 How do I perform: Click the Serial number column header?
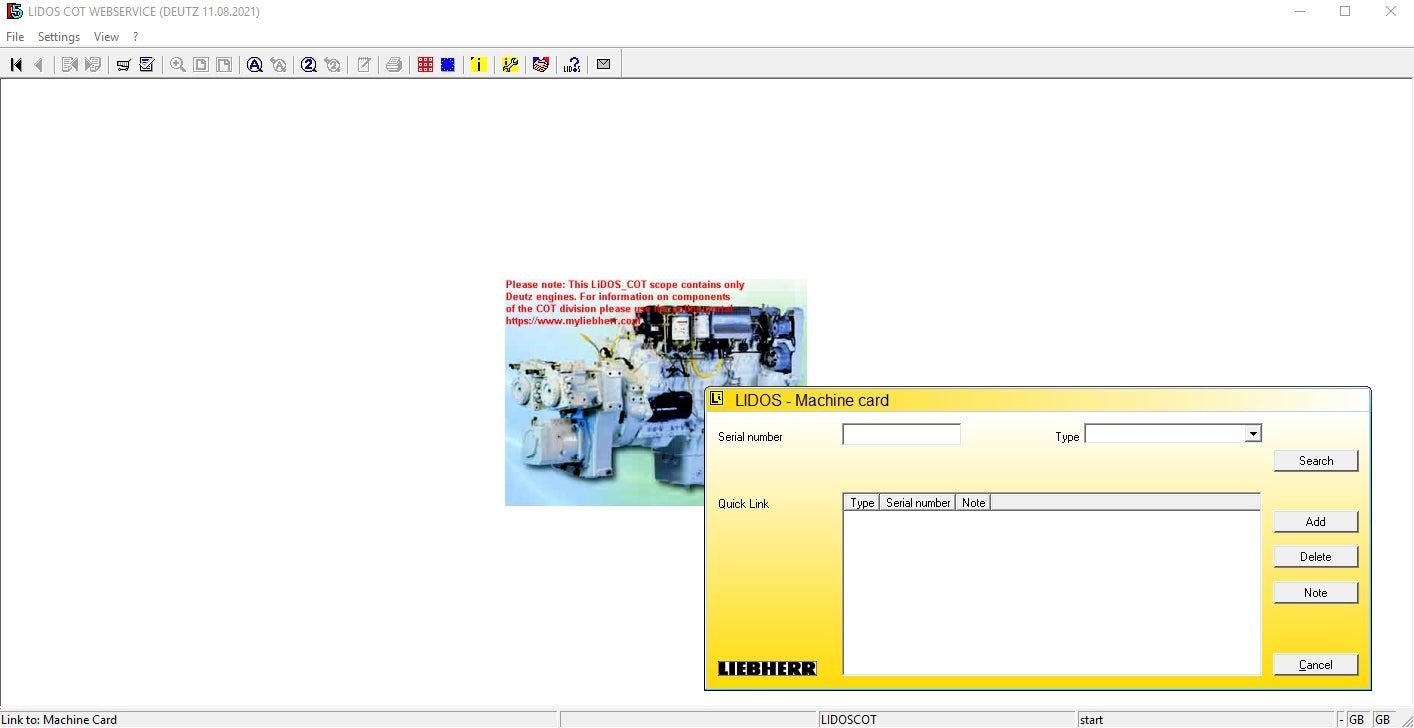(918, 503)
